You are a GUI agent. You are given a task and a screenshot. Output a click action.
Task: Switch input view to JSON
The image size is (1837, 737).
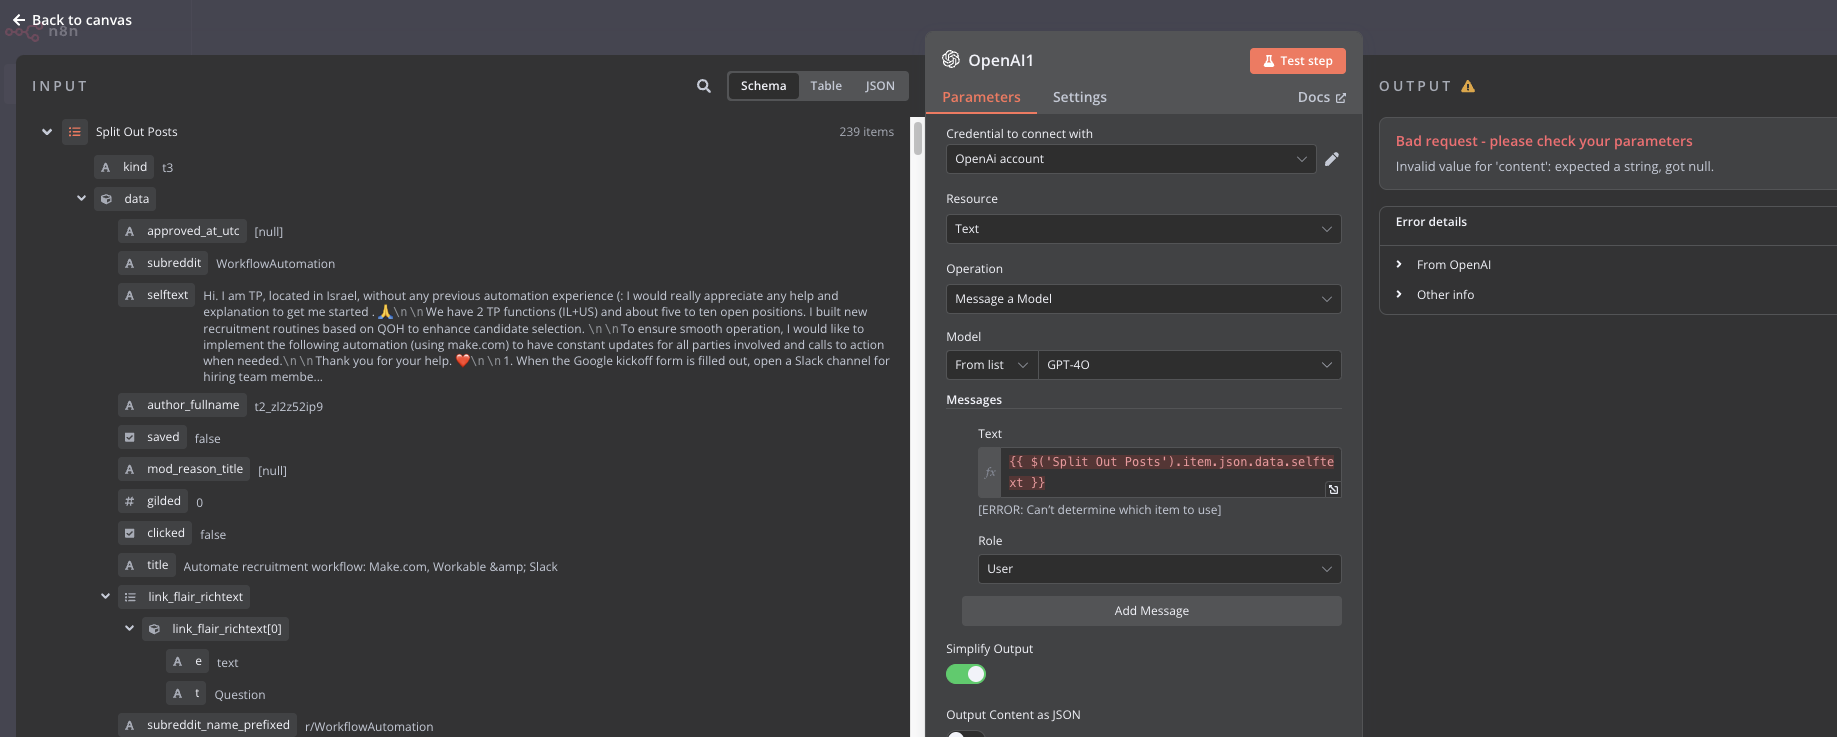tap(880, 86)
